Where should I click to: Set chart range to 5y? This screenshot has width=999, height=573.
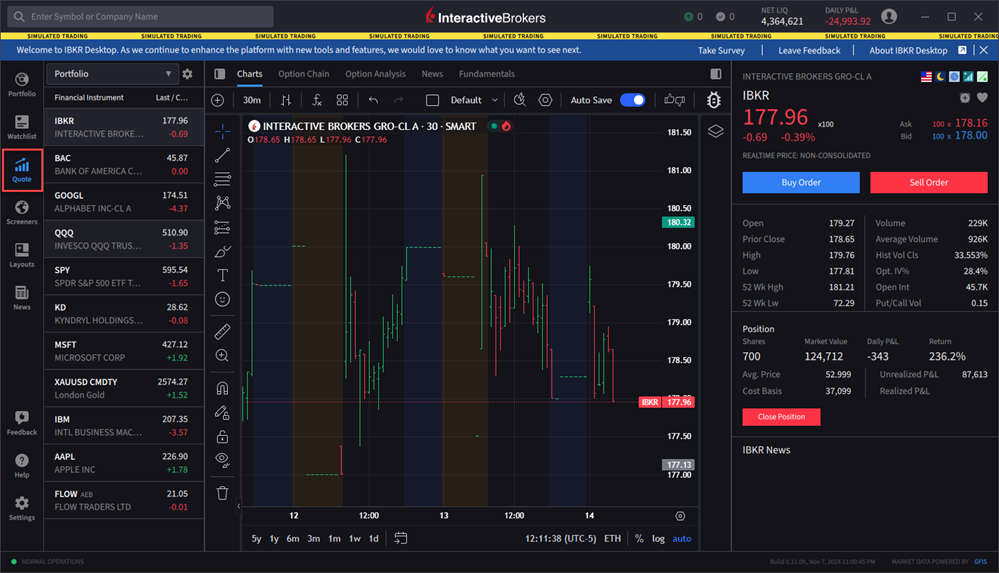pyautogui.click(x=256, y=539)
